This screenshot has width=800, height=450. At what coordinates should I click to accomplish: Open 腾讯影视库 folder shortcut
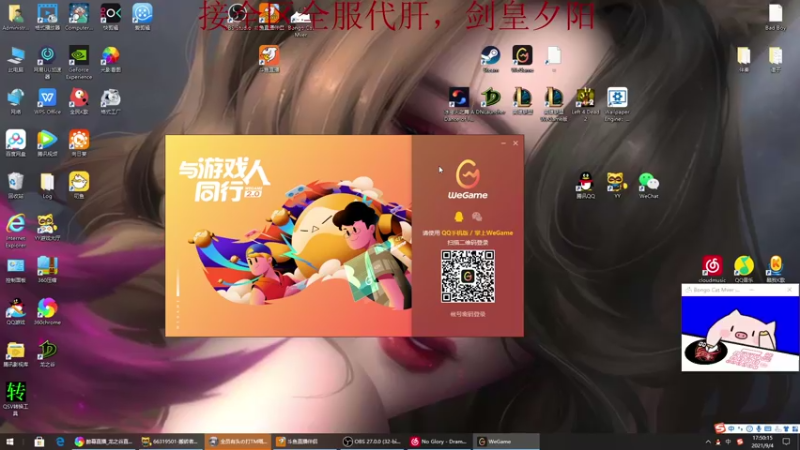15,354
